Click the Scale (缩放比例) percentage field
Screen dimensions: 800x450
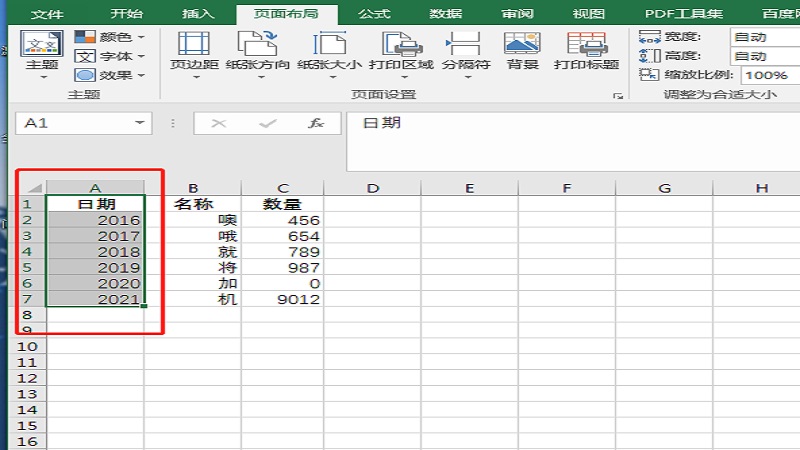click(x=768, y=75)
